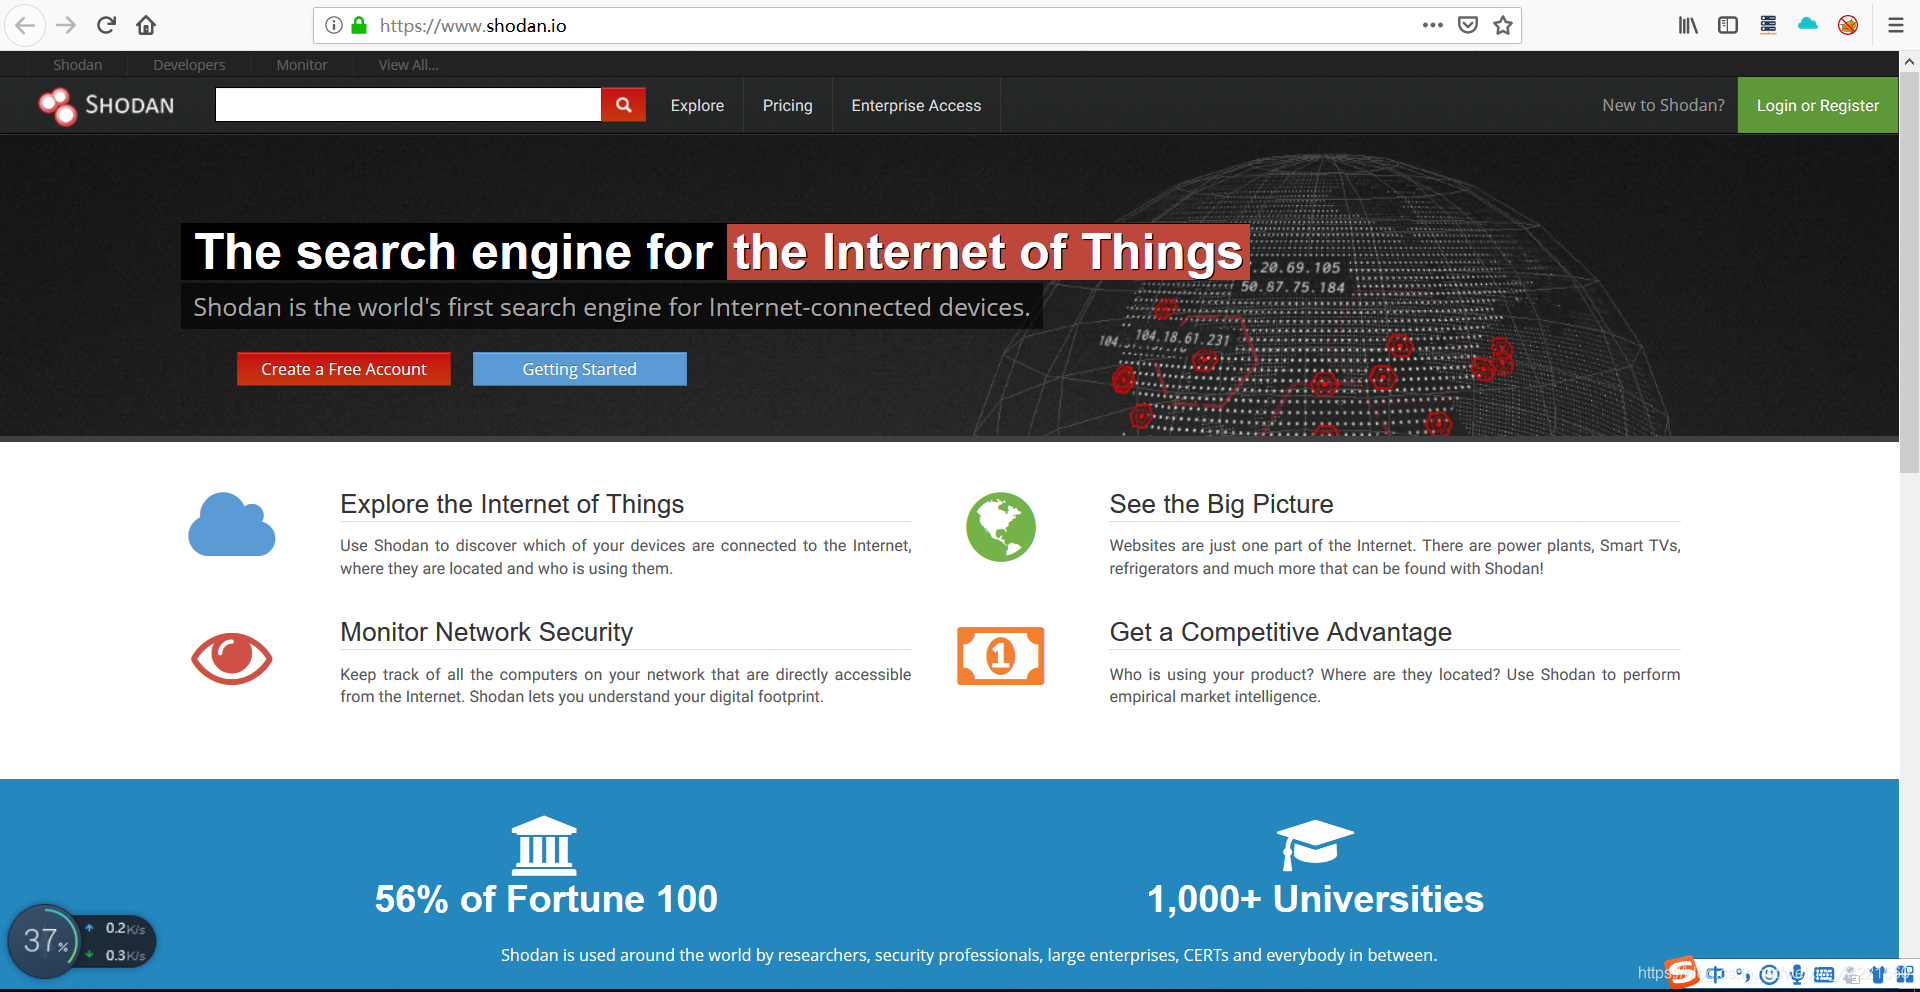Click Login or Register button

point(1818,105)
